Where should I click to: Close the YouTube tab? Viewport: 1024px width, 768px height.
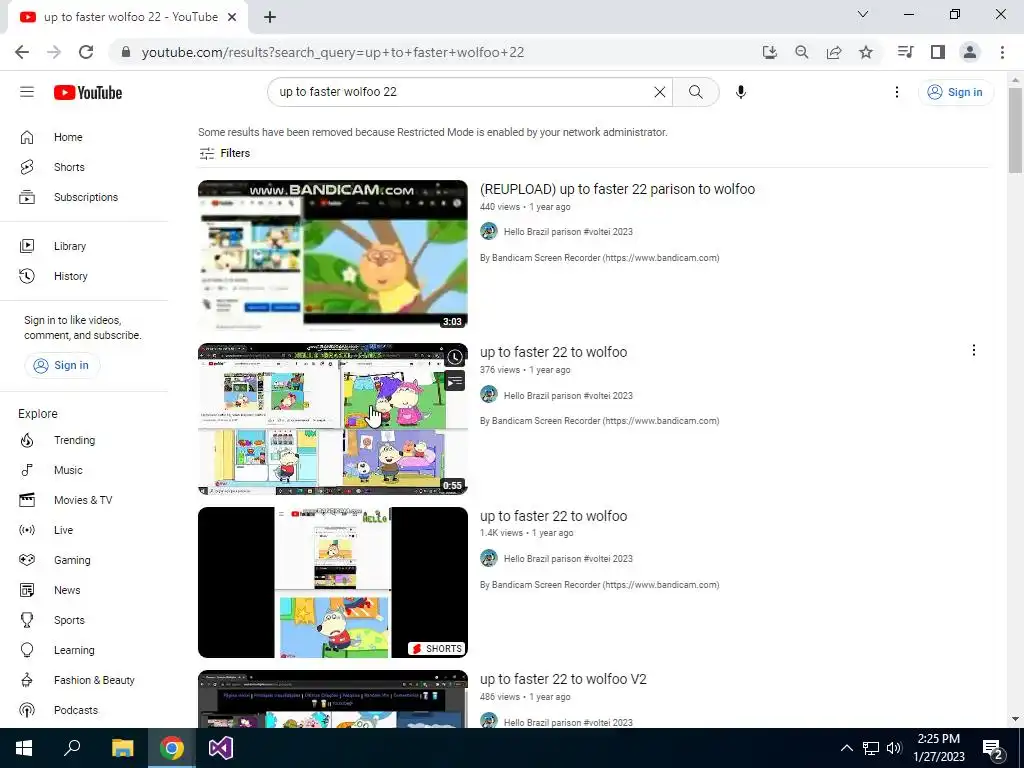coord(232,17)
